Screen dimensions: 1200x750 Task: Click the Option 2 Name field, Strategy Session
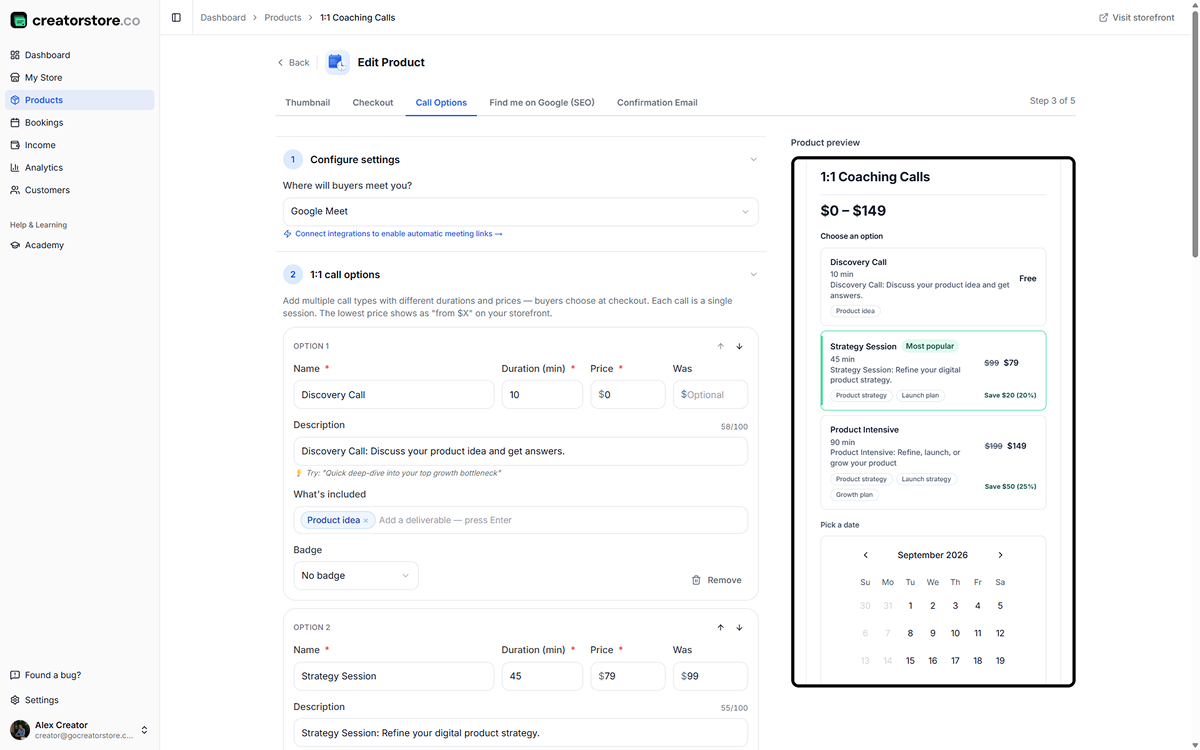(x=394, y=676)
